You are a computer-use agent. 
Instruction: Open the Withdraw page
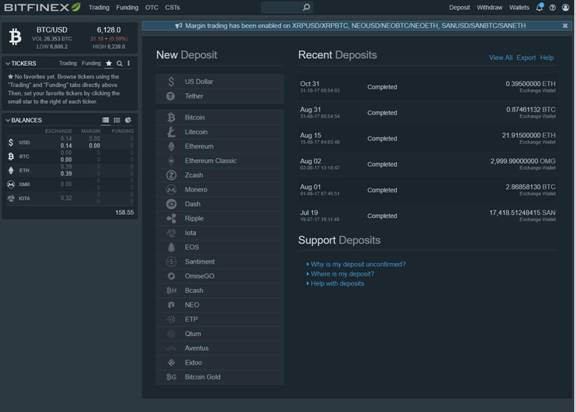(489, 7)
